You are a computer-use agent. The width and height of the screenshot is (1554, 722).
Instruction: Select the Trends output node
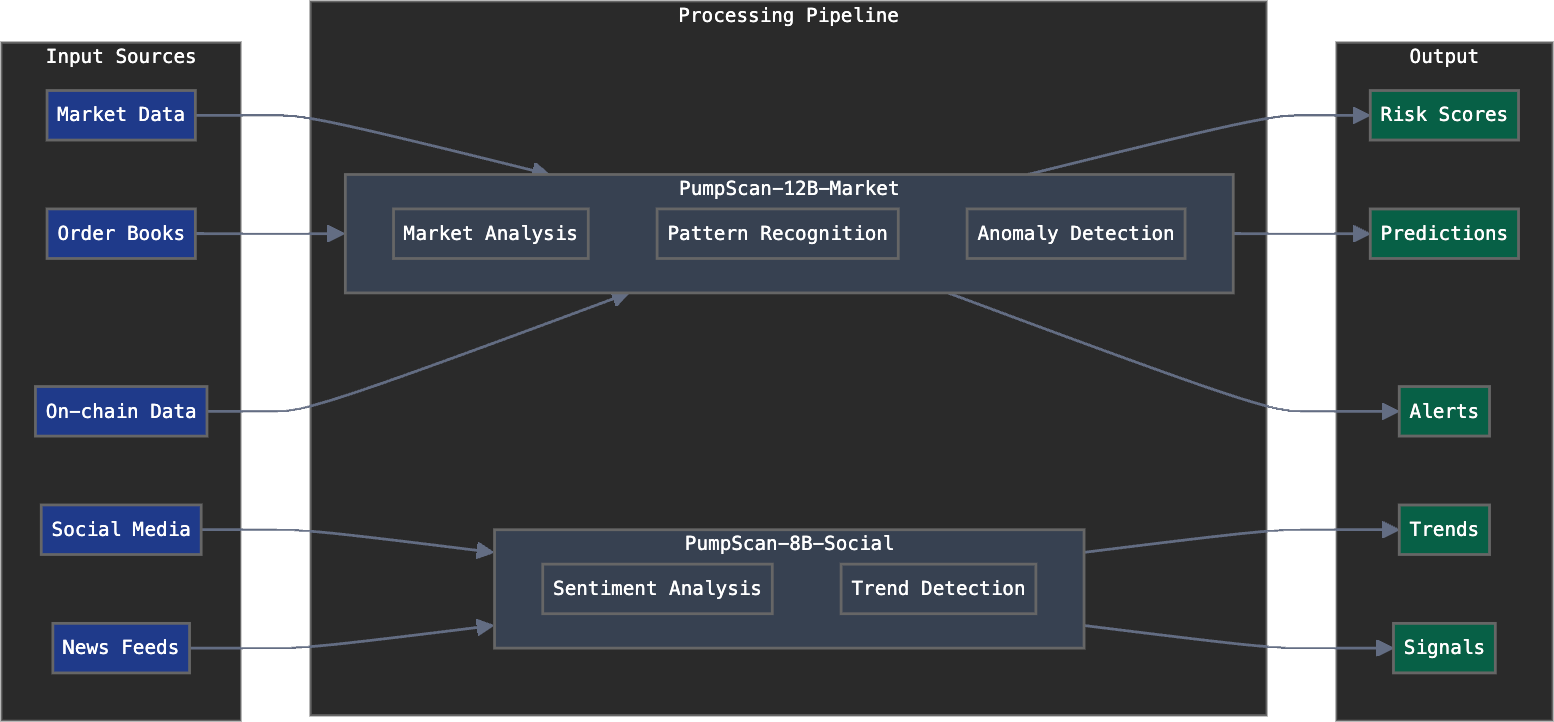coord(1443,530)
